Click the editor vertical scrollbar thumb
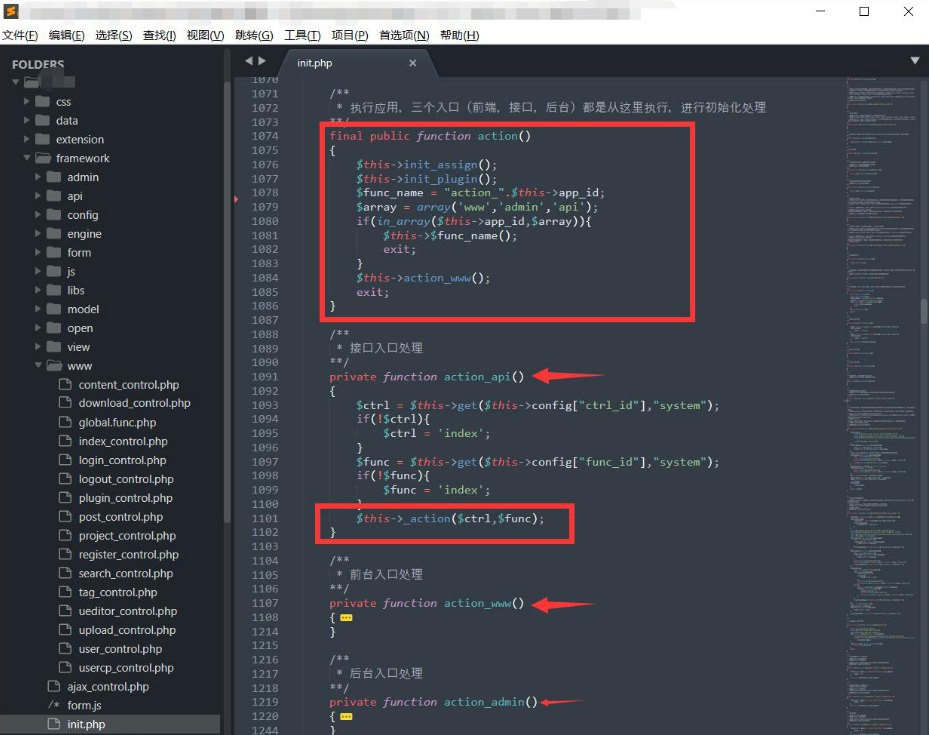The image size is (929, 735). [x=924, y=310]
